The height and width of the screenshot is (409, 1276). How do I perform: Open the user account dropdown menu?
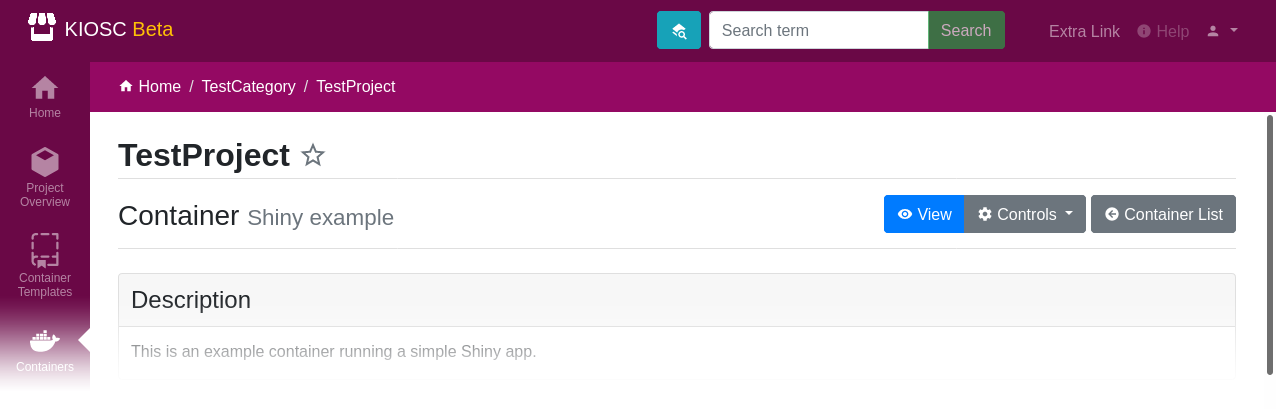1222,31
